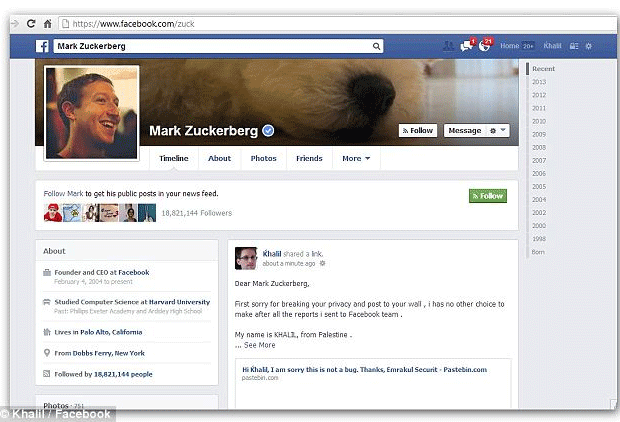This screenshot has height=422, width=620.
Task: Click Dobbs Ferry, New York link
Action: point(109,353)
